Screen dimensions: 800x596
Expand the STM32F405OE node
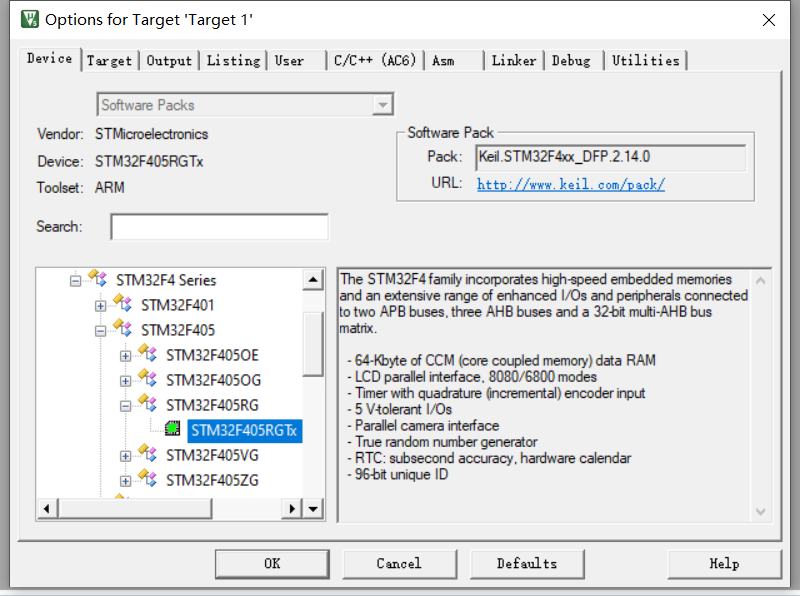[126, 356]
